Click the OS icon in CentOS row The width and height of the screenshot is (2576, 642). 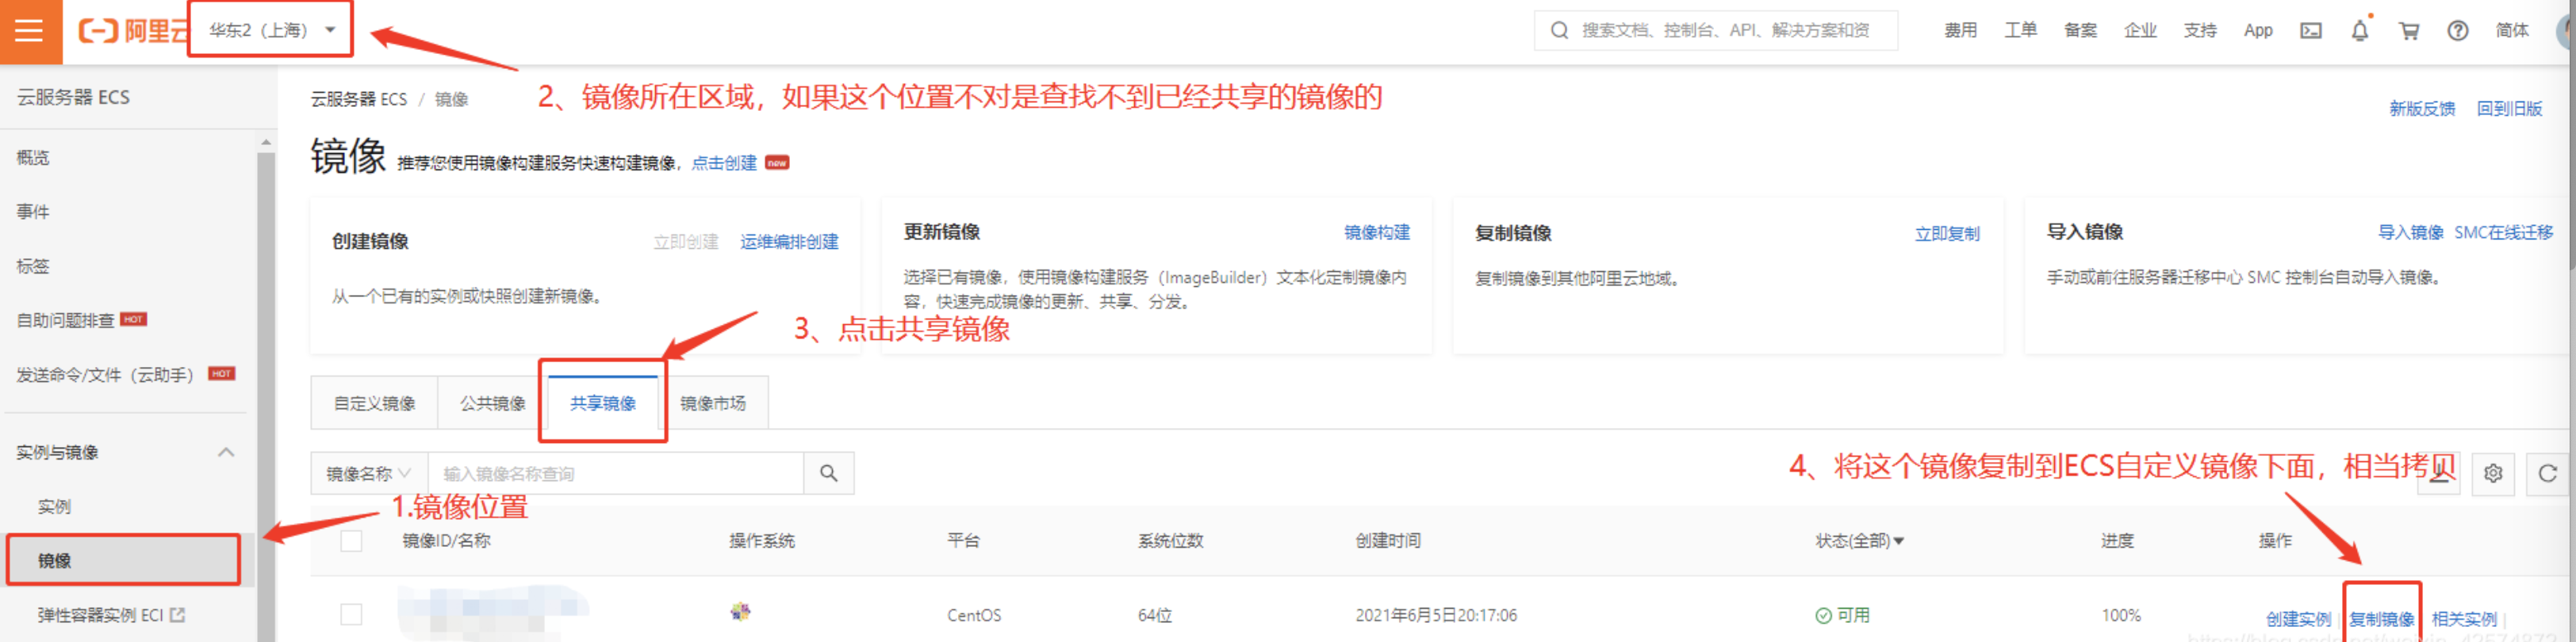[740, 611]
